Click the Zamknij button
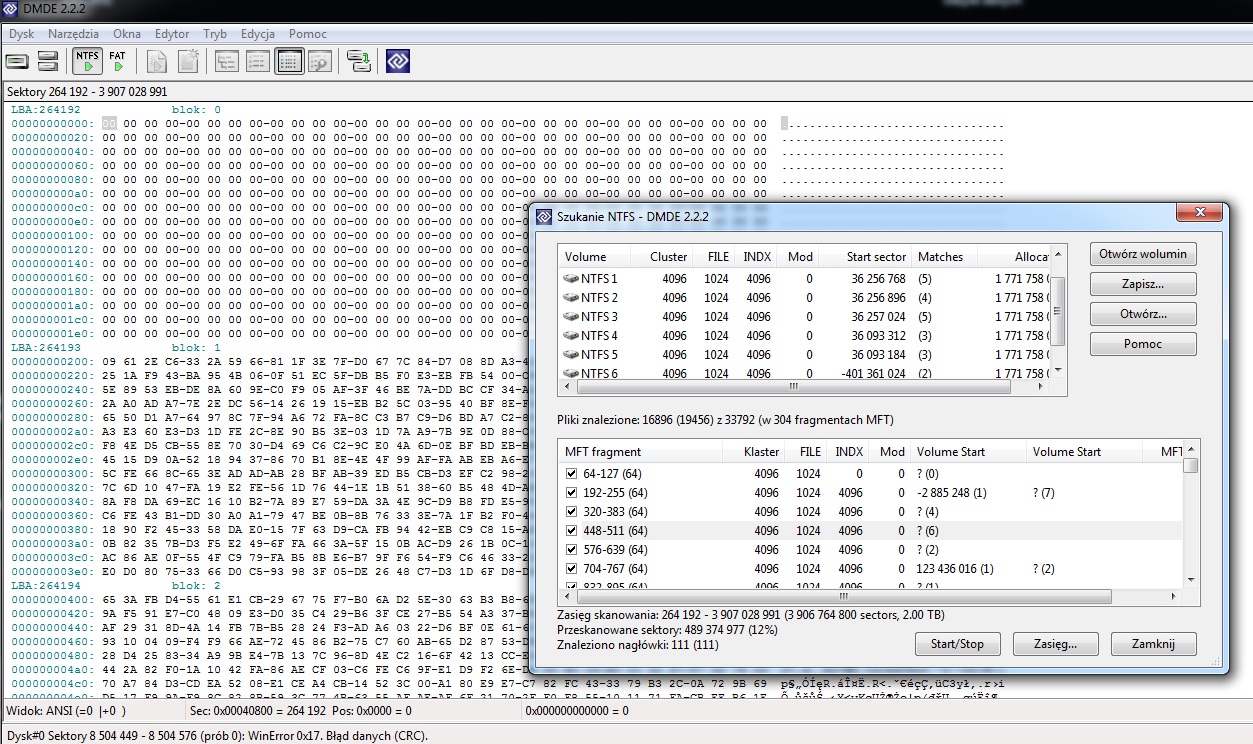The height and width of the screenshot is (744, 1253). [x=1154, y=644]
